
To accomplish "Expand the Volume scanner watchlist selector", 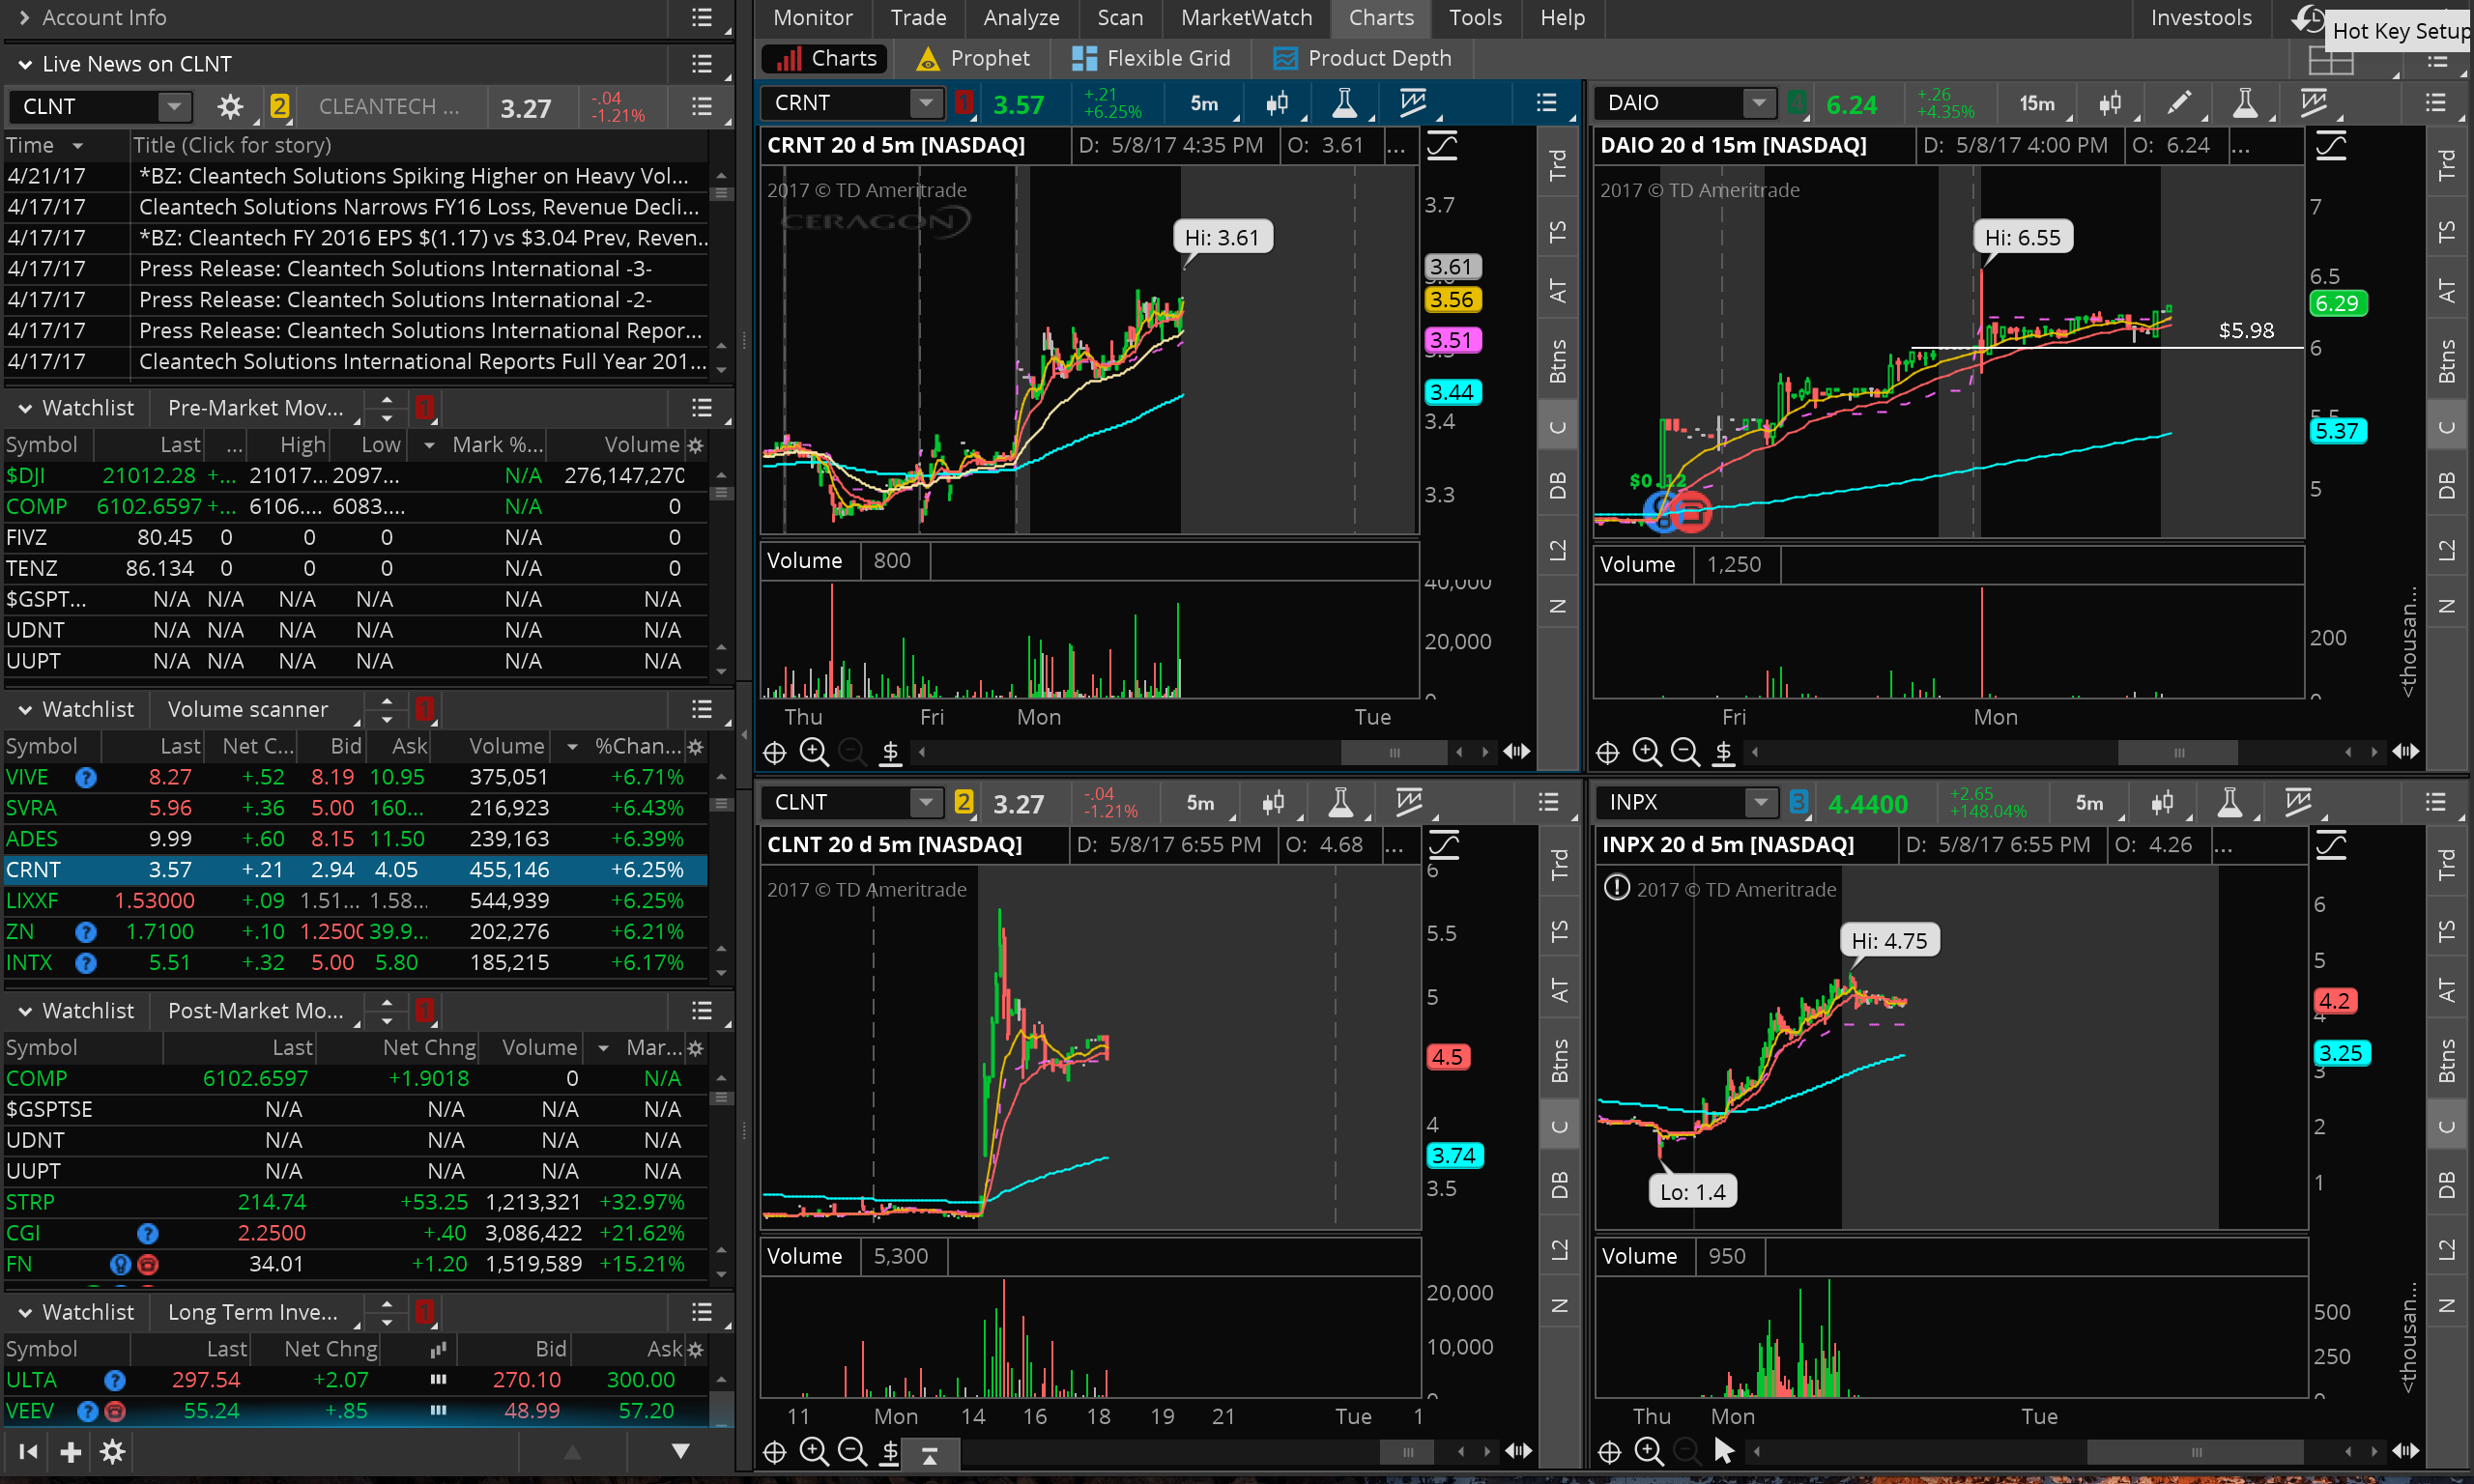I will [x=249, y=709].
